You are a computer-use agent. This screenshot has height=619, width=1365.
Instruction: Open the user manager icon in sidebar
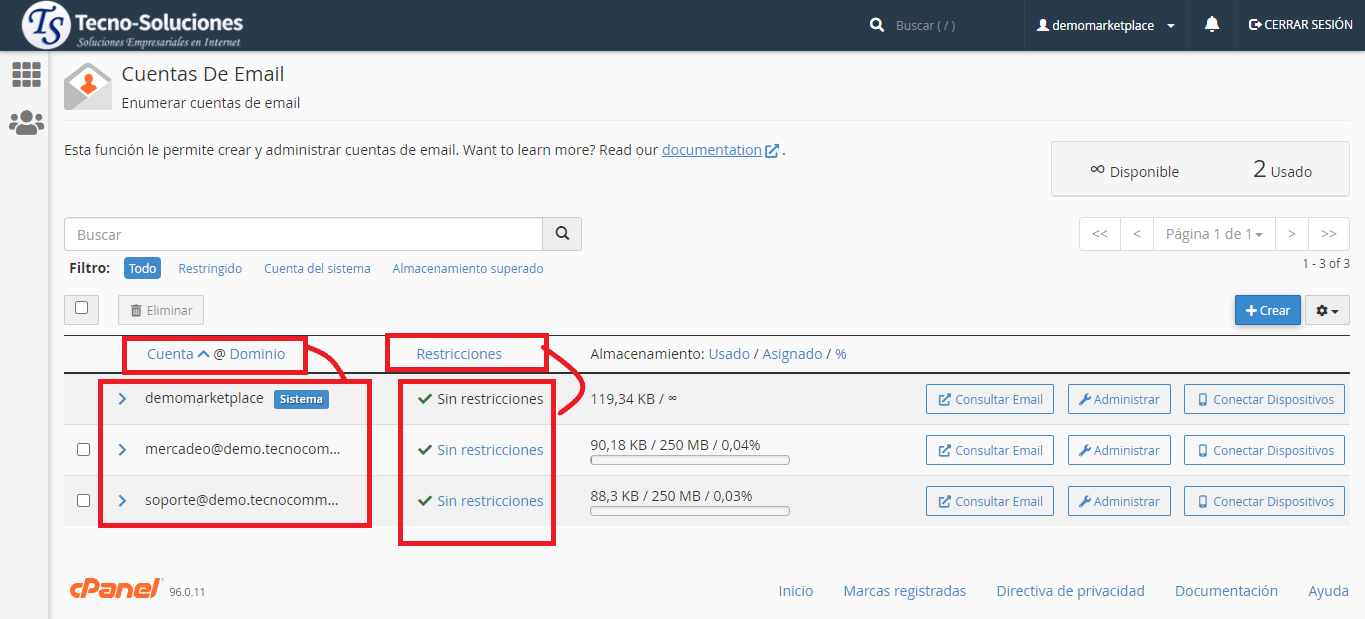click(x=26, y=123)
